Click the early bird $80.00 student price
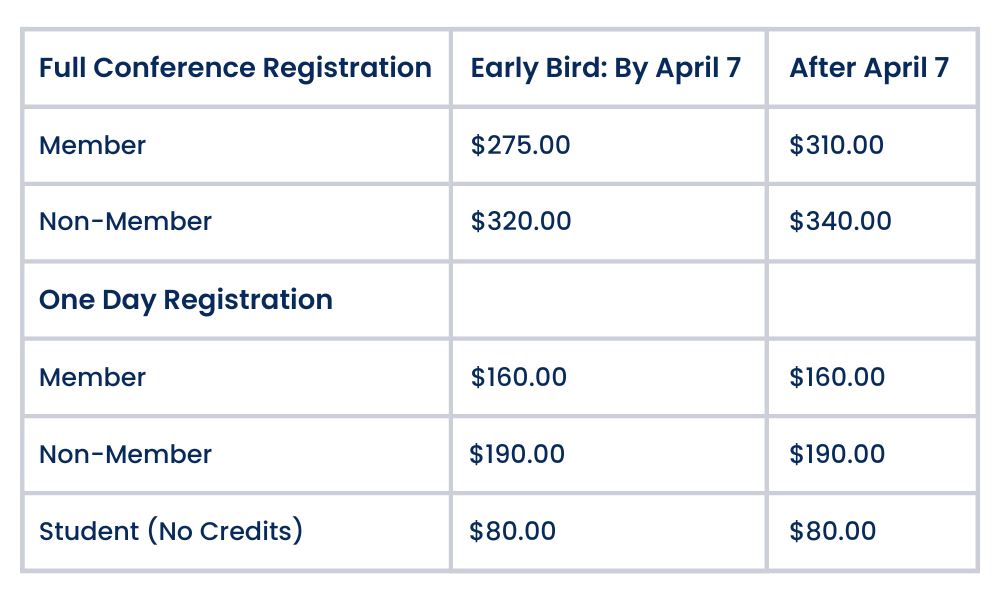The width and height of the screenshot is (1000, 600). pyautogui.click(x=512, y=530)
